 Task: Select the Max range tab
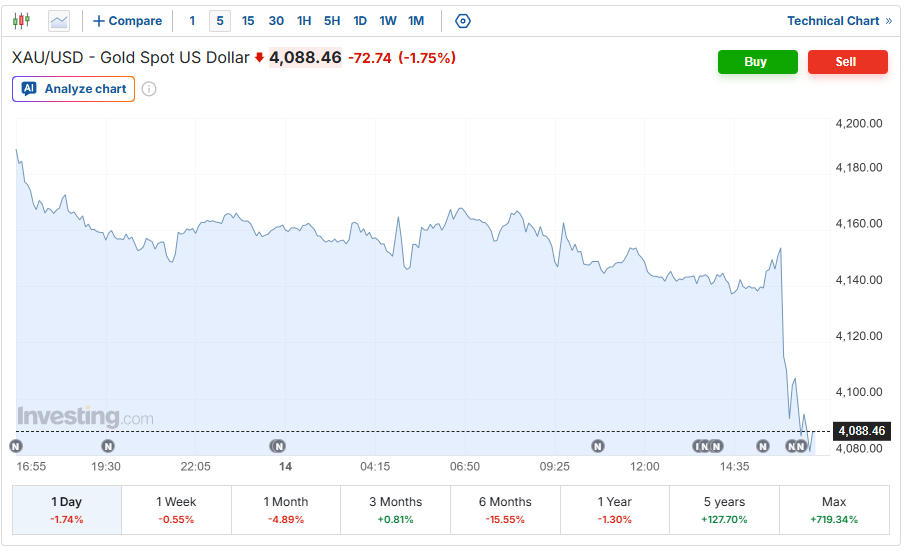click(834, 510)
